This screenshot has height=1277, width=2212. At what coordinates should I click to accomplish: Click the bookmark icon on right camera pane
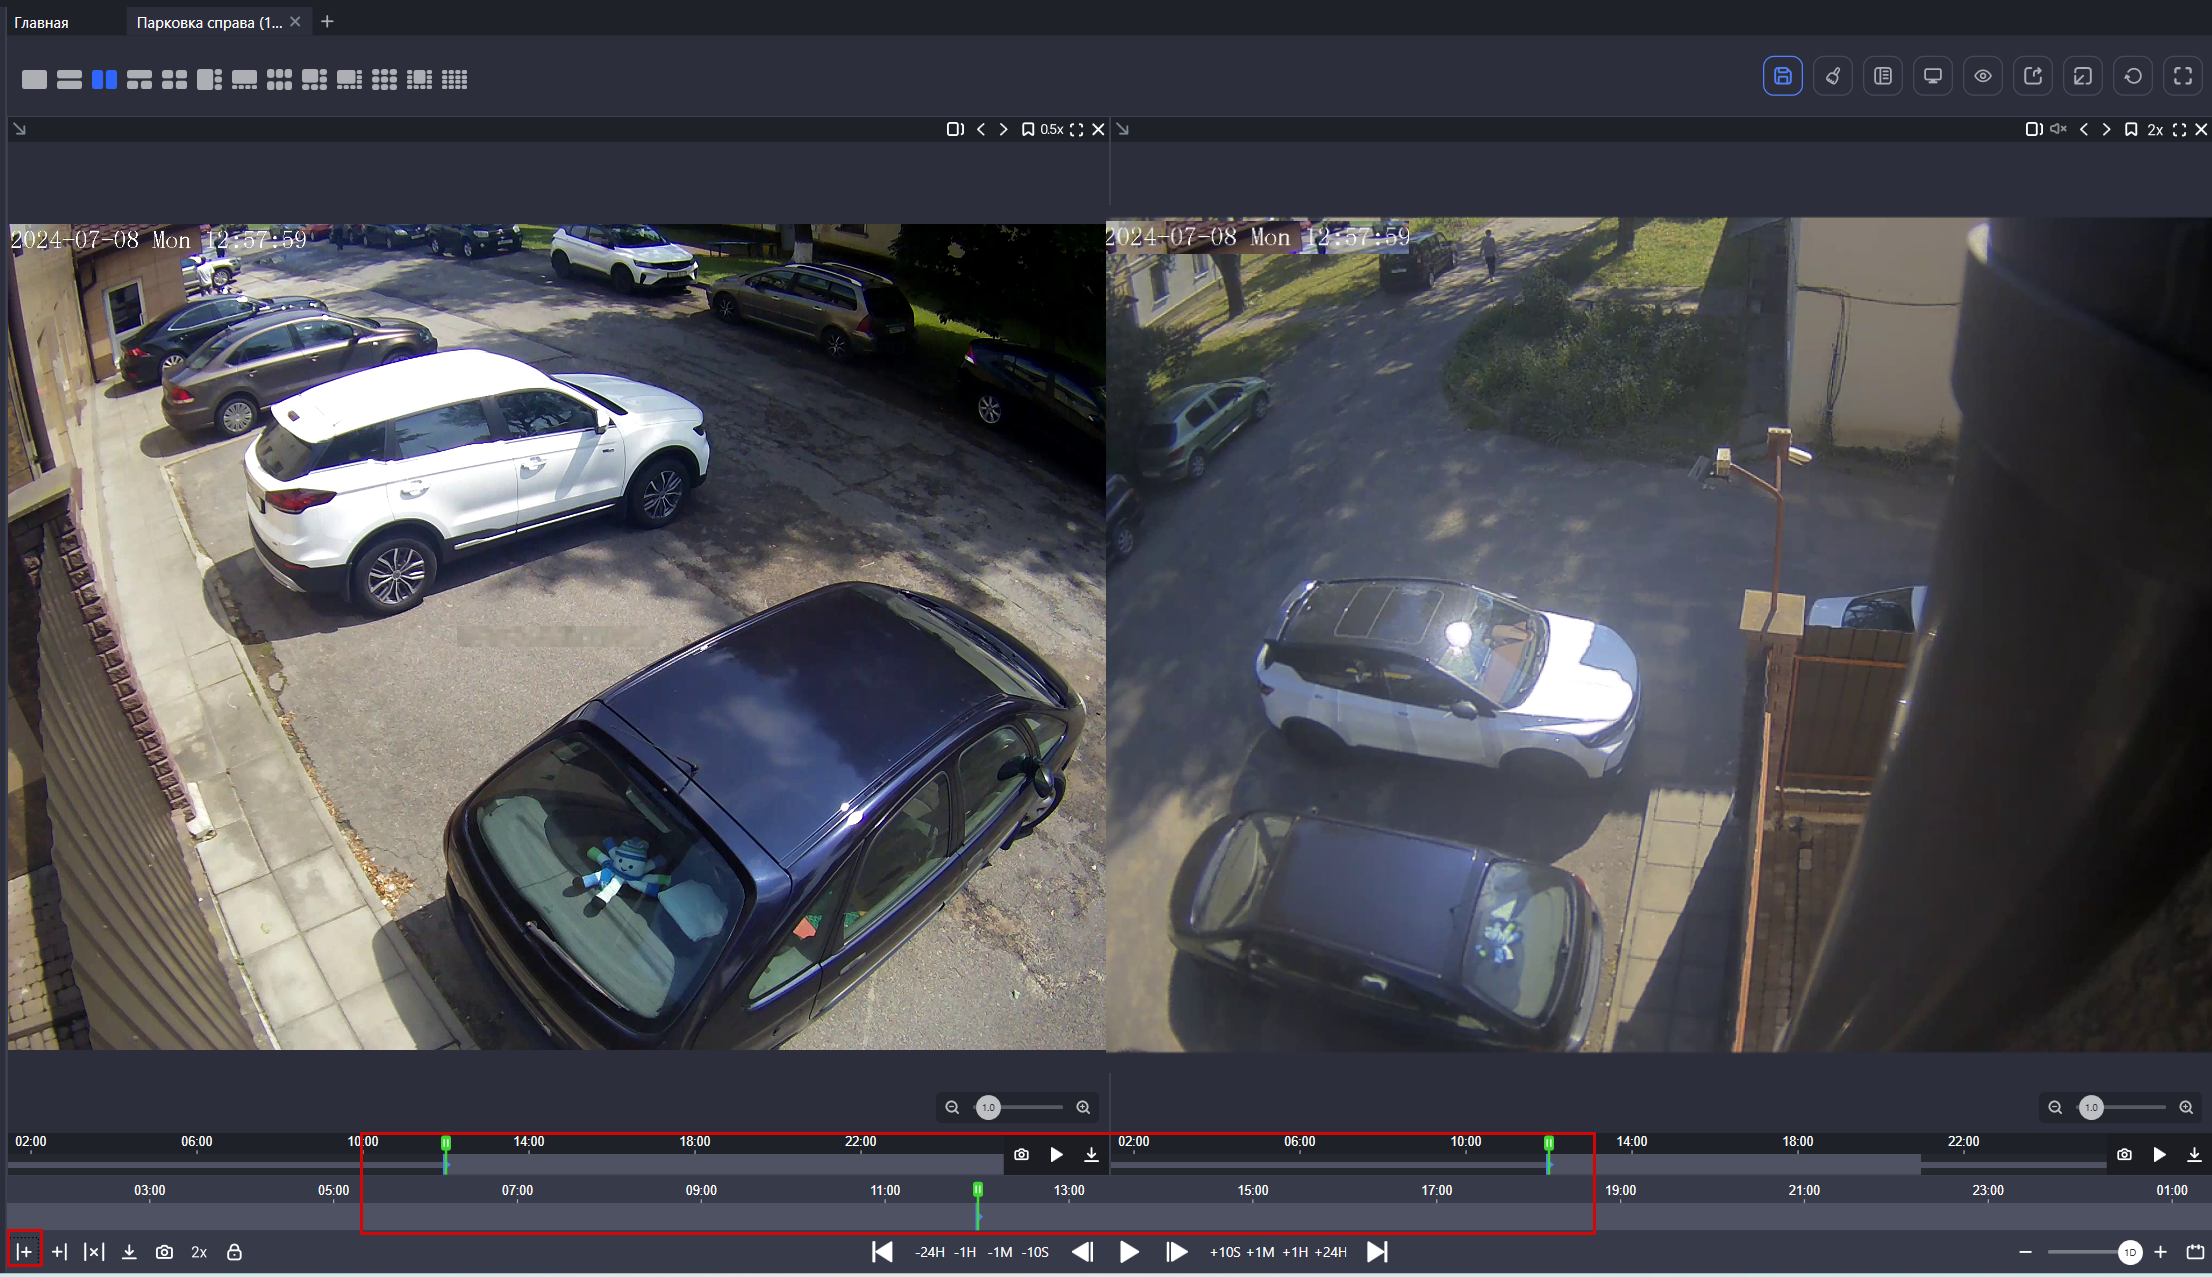point(2130,129)
